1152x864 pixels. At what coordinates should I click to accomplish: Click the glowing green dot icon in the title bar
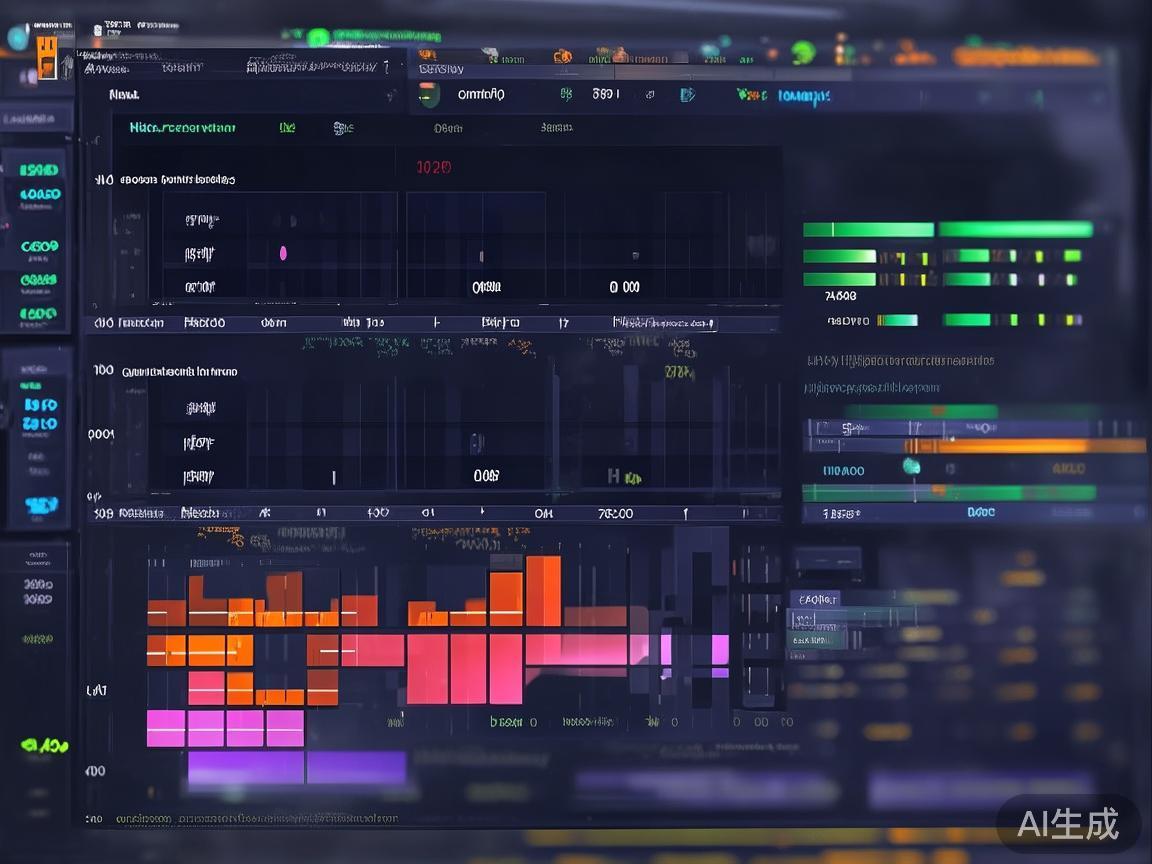(x=318, y=38)
